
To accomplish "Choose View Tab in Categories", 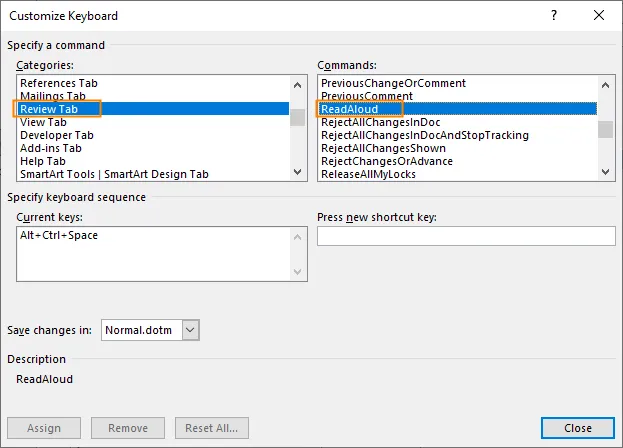I will click(x=43, y=122).
